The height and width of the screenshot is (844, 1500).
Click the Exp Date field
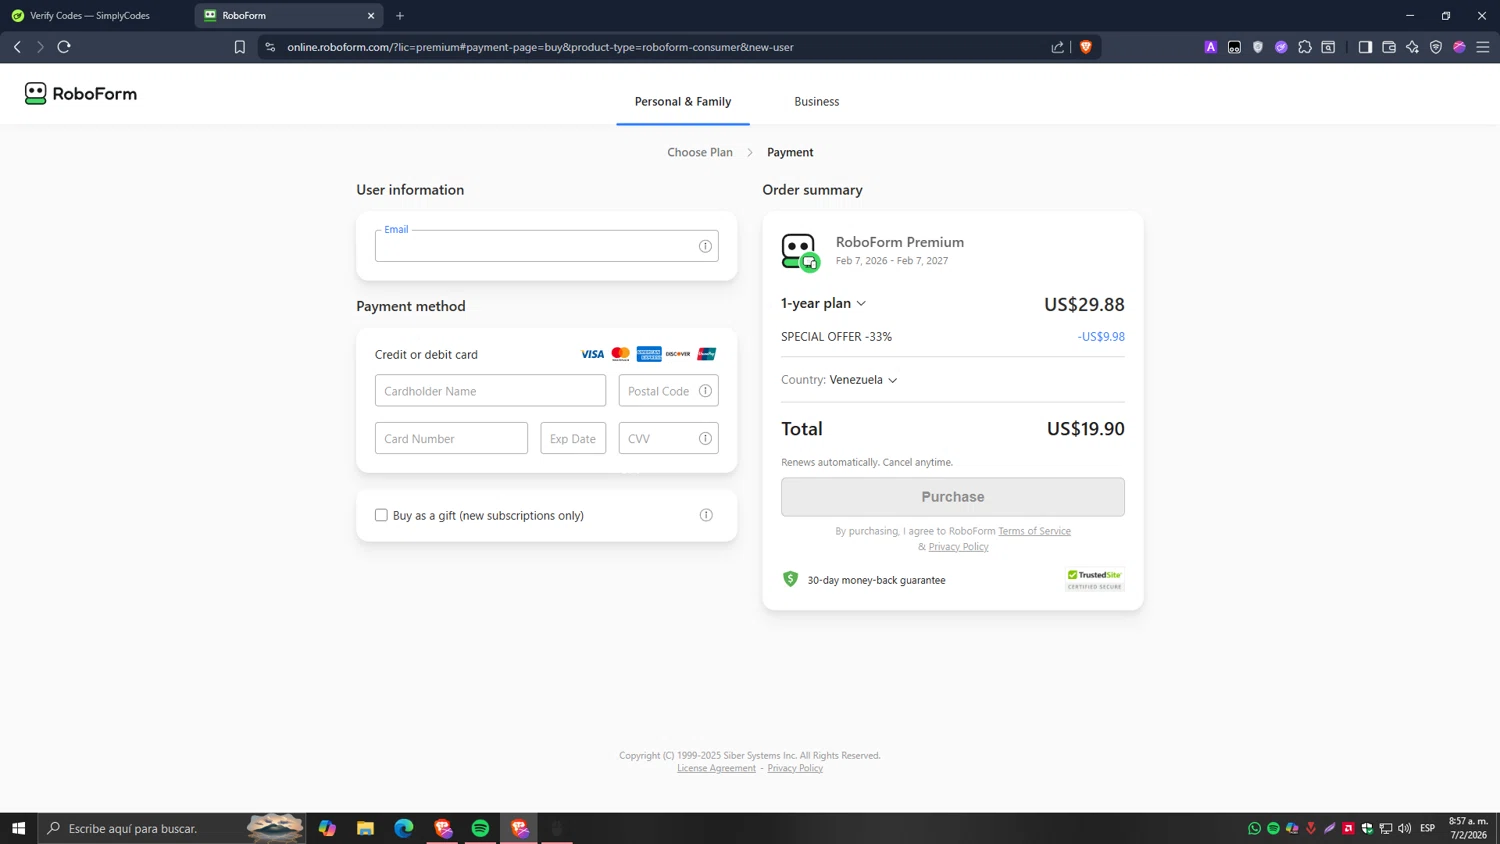(x=573, y=438)
